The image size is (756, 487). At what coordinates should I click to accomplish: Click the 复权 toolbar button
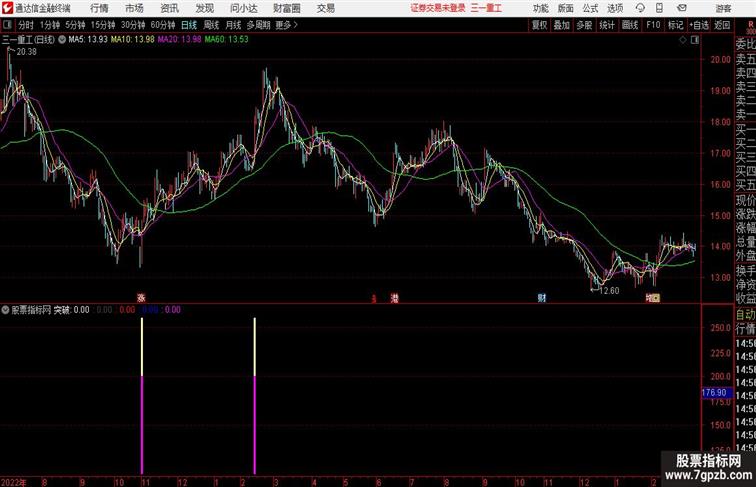click(x=540, y=25)
